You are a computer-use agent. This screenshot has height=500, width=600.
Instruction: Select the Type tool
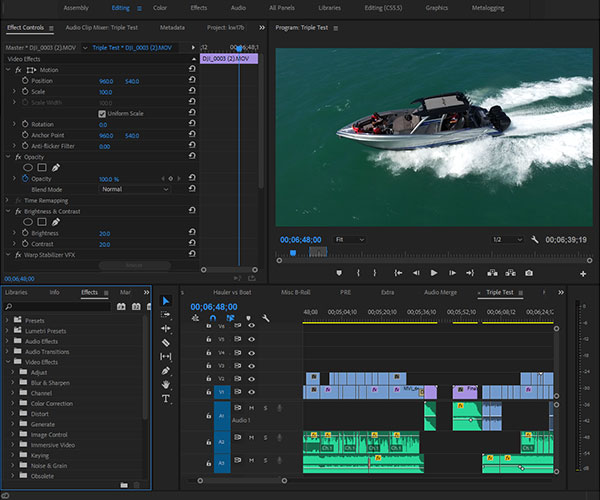point(166,398)
